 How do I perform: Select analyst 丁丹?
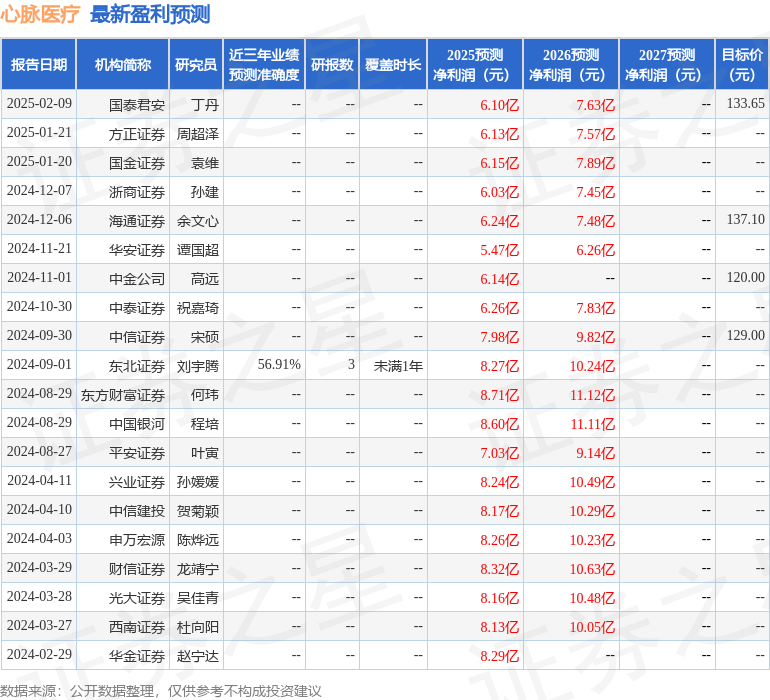(205, 105)
